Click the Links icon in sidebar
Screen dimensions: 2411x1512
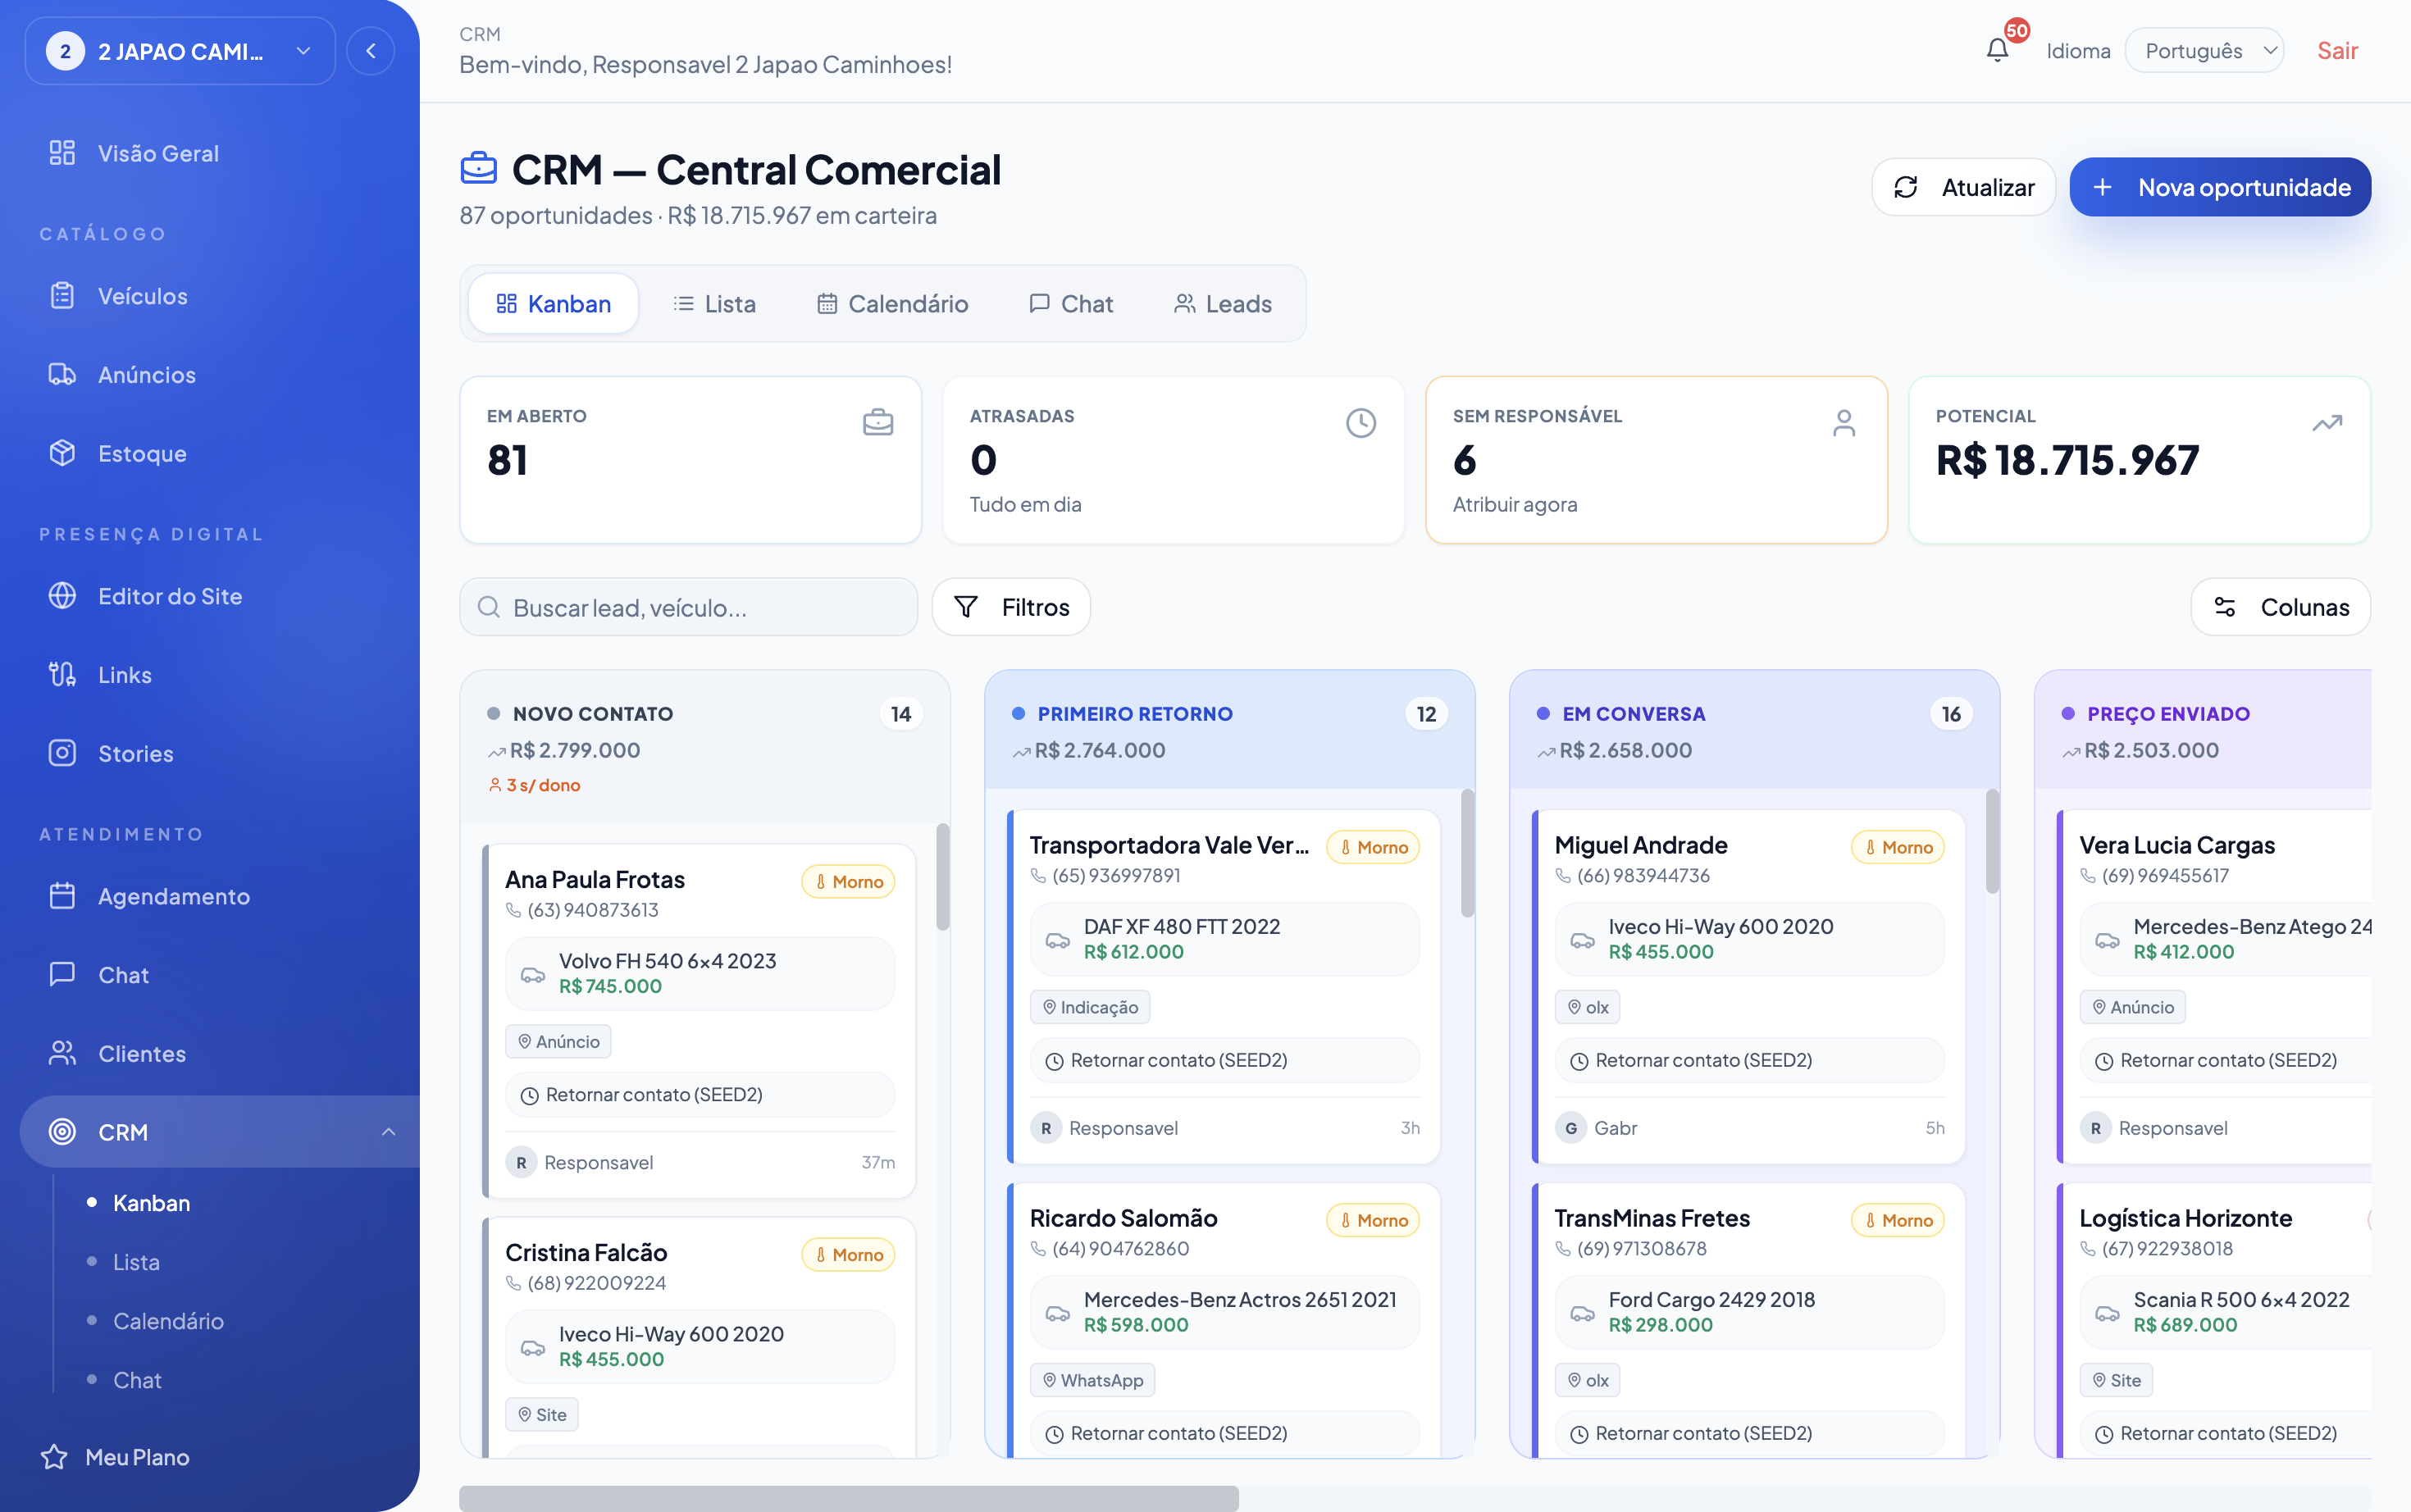click(62, 674)
